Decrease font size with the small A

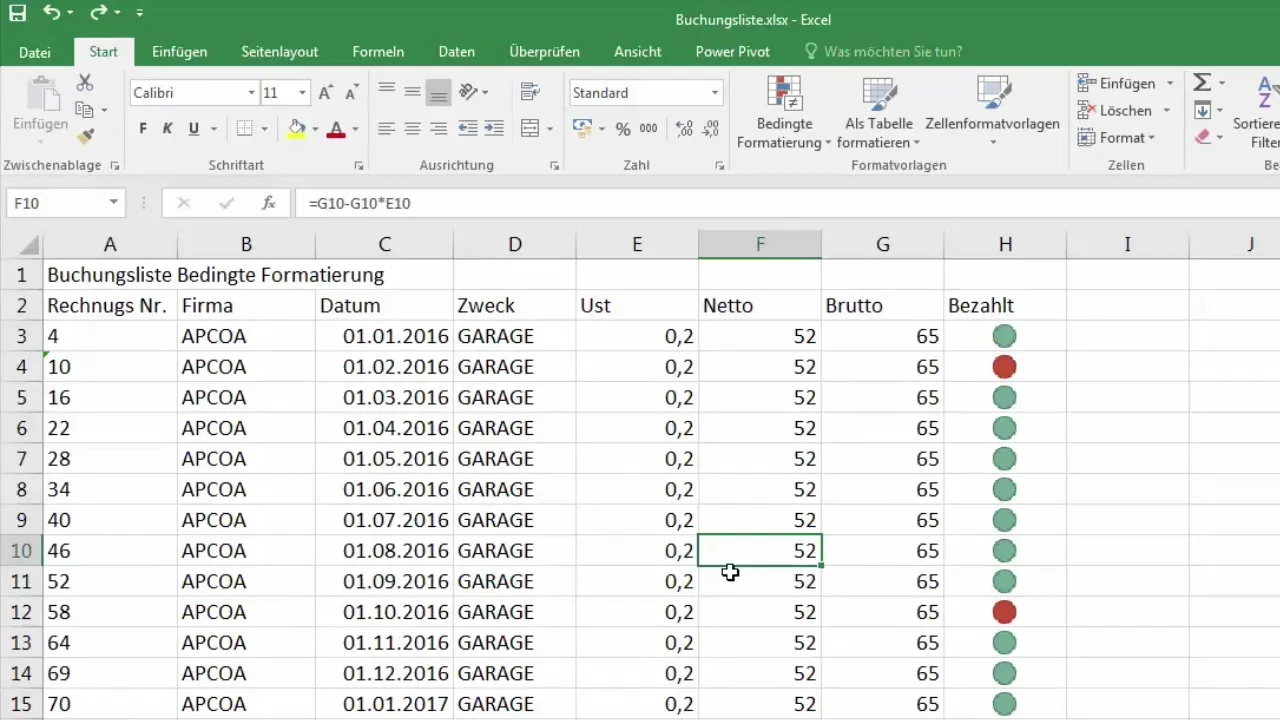351,93
